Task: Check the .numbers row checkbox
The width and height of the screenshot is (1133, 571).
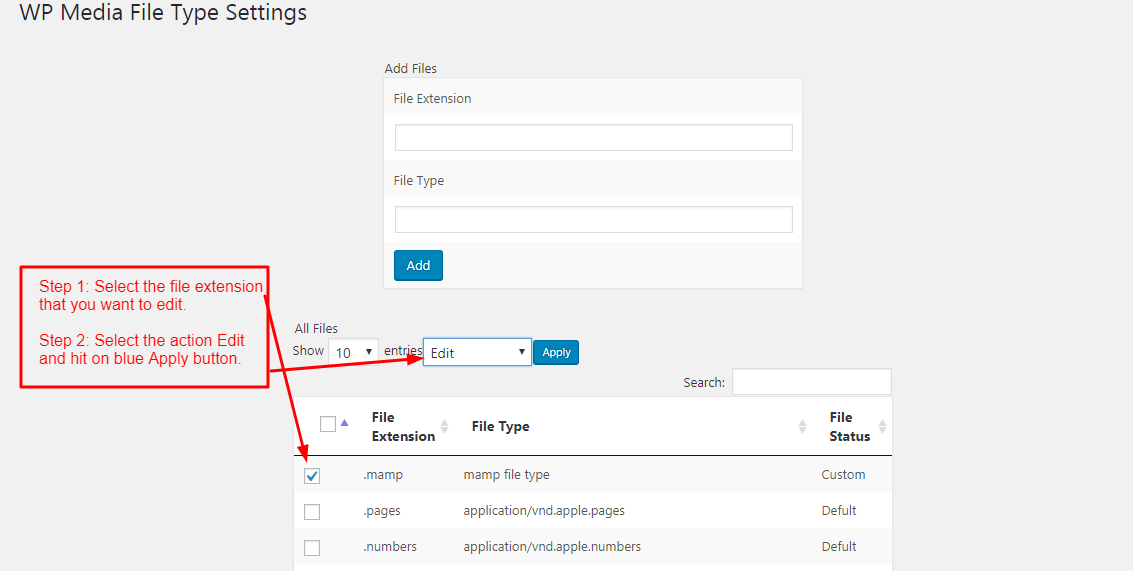Action: pos(312,548)
